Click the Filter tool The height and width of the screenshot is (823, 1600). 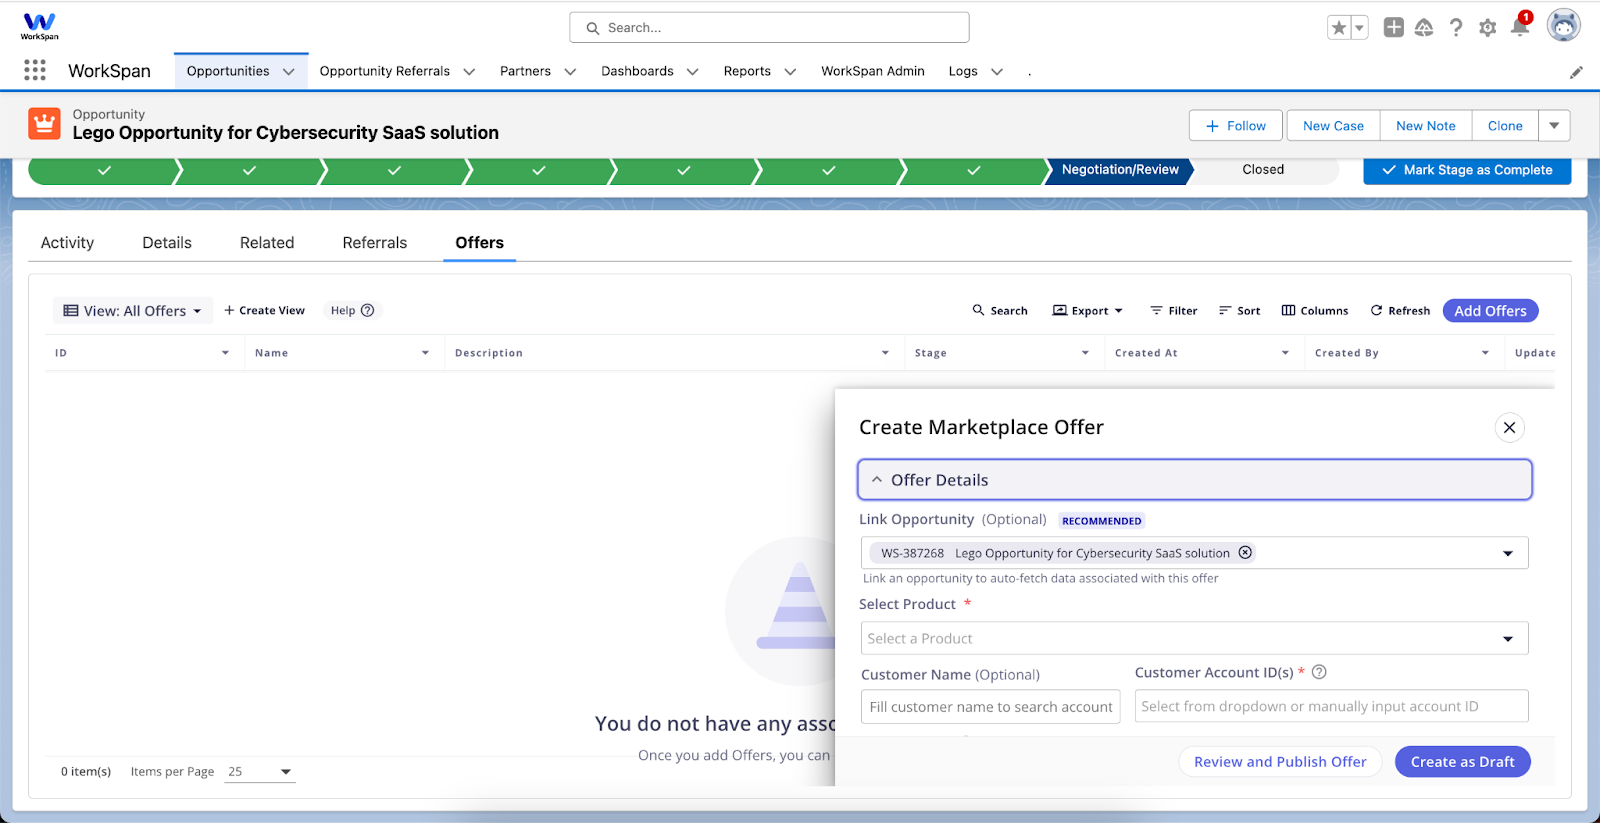pyautogui.click(x=1174, y=311)
